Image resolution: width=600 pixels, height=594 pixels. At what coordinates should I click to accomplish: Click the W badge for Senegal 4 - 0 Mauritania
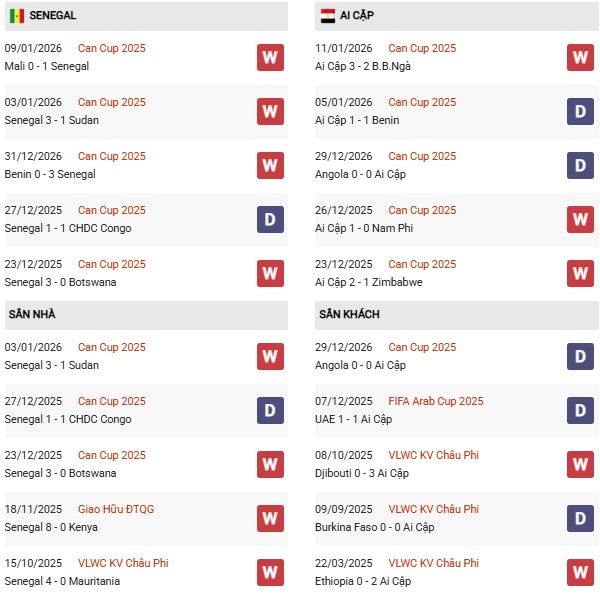click(270, 572)
